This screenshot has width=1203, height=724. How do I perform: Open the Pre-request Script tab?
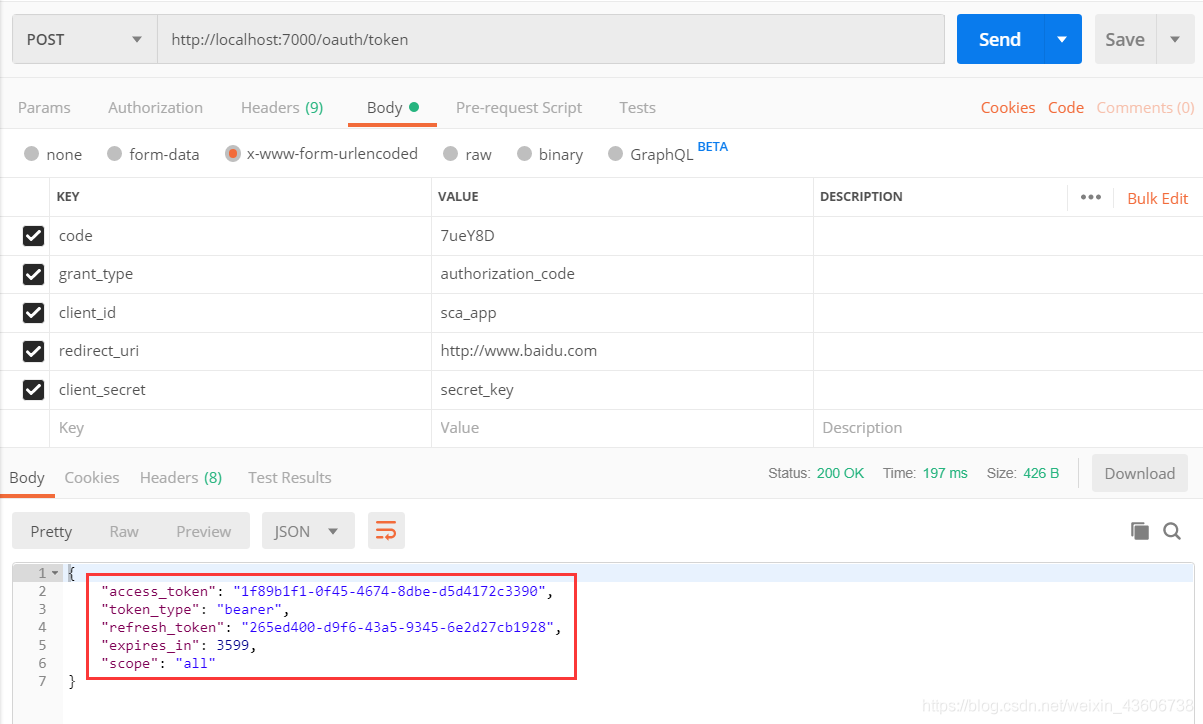tap(519, 107)
